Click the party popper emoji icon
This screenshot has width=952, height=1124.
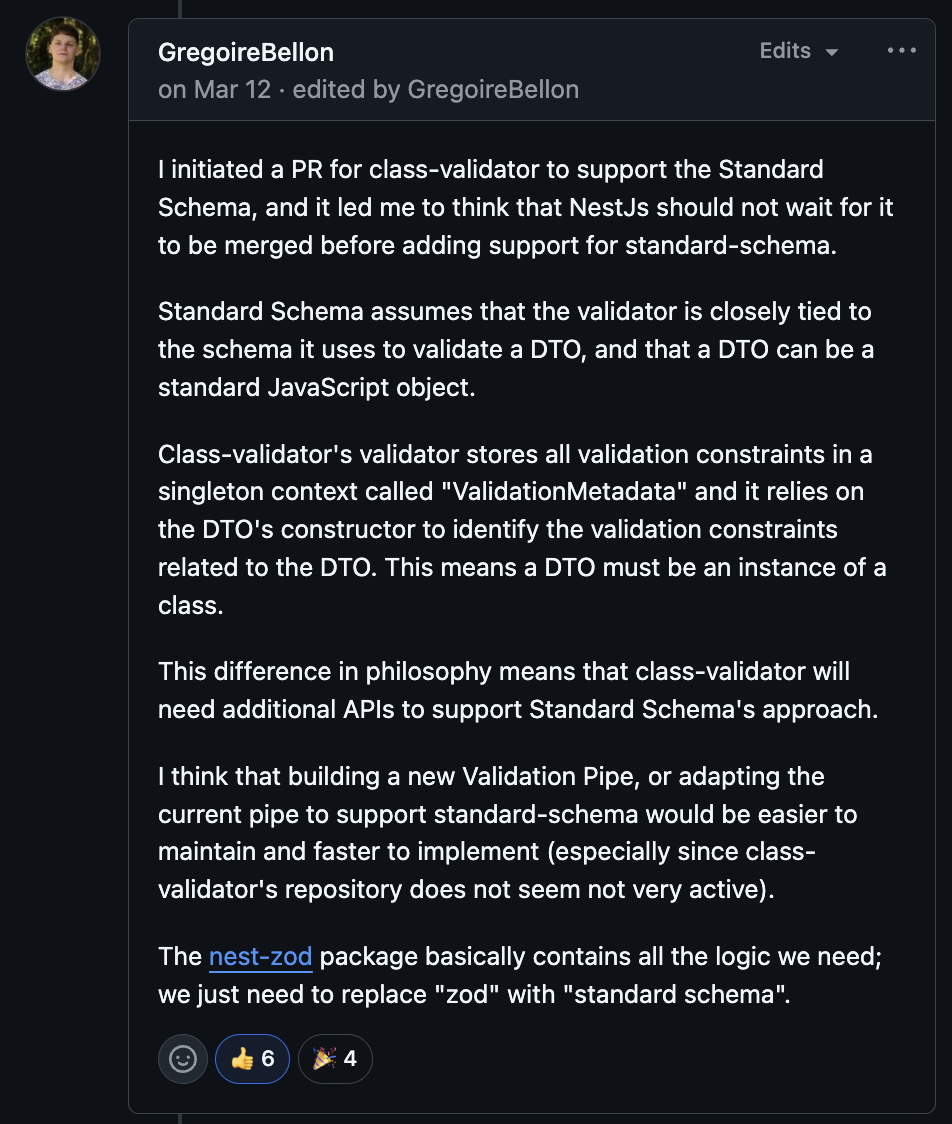click(x=324, y=1059)
